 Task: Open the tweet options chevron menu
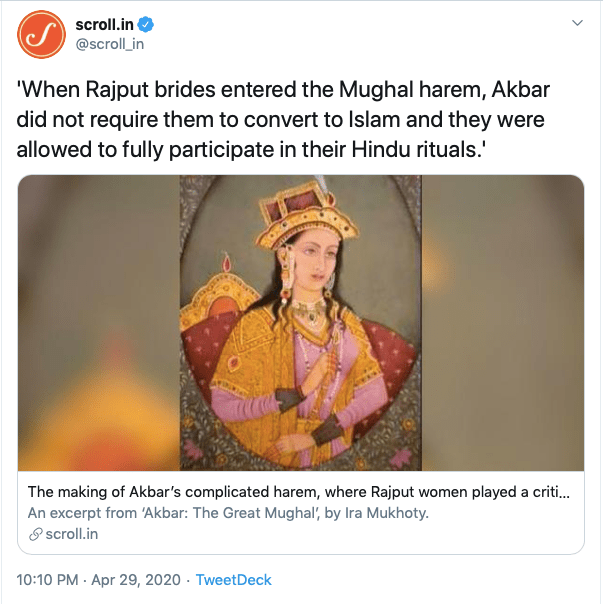coord(576,23)
